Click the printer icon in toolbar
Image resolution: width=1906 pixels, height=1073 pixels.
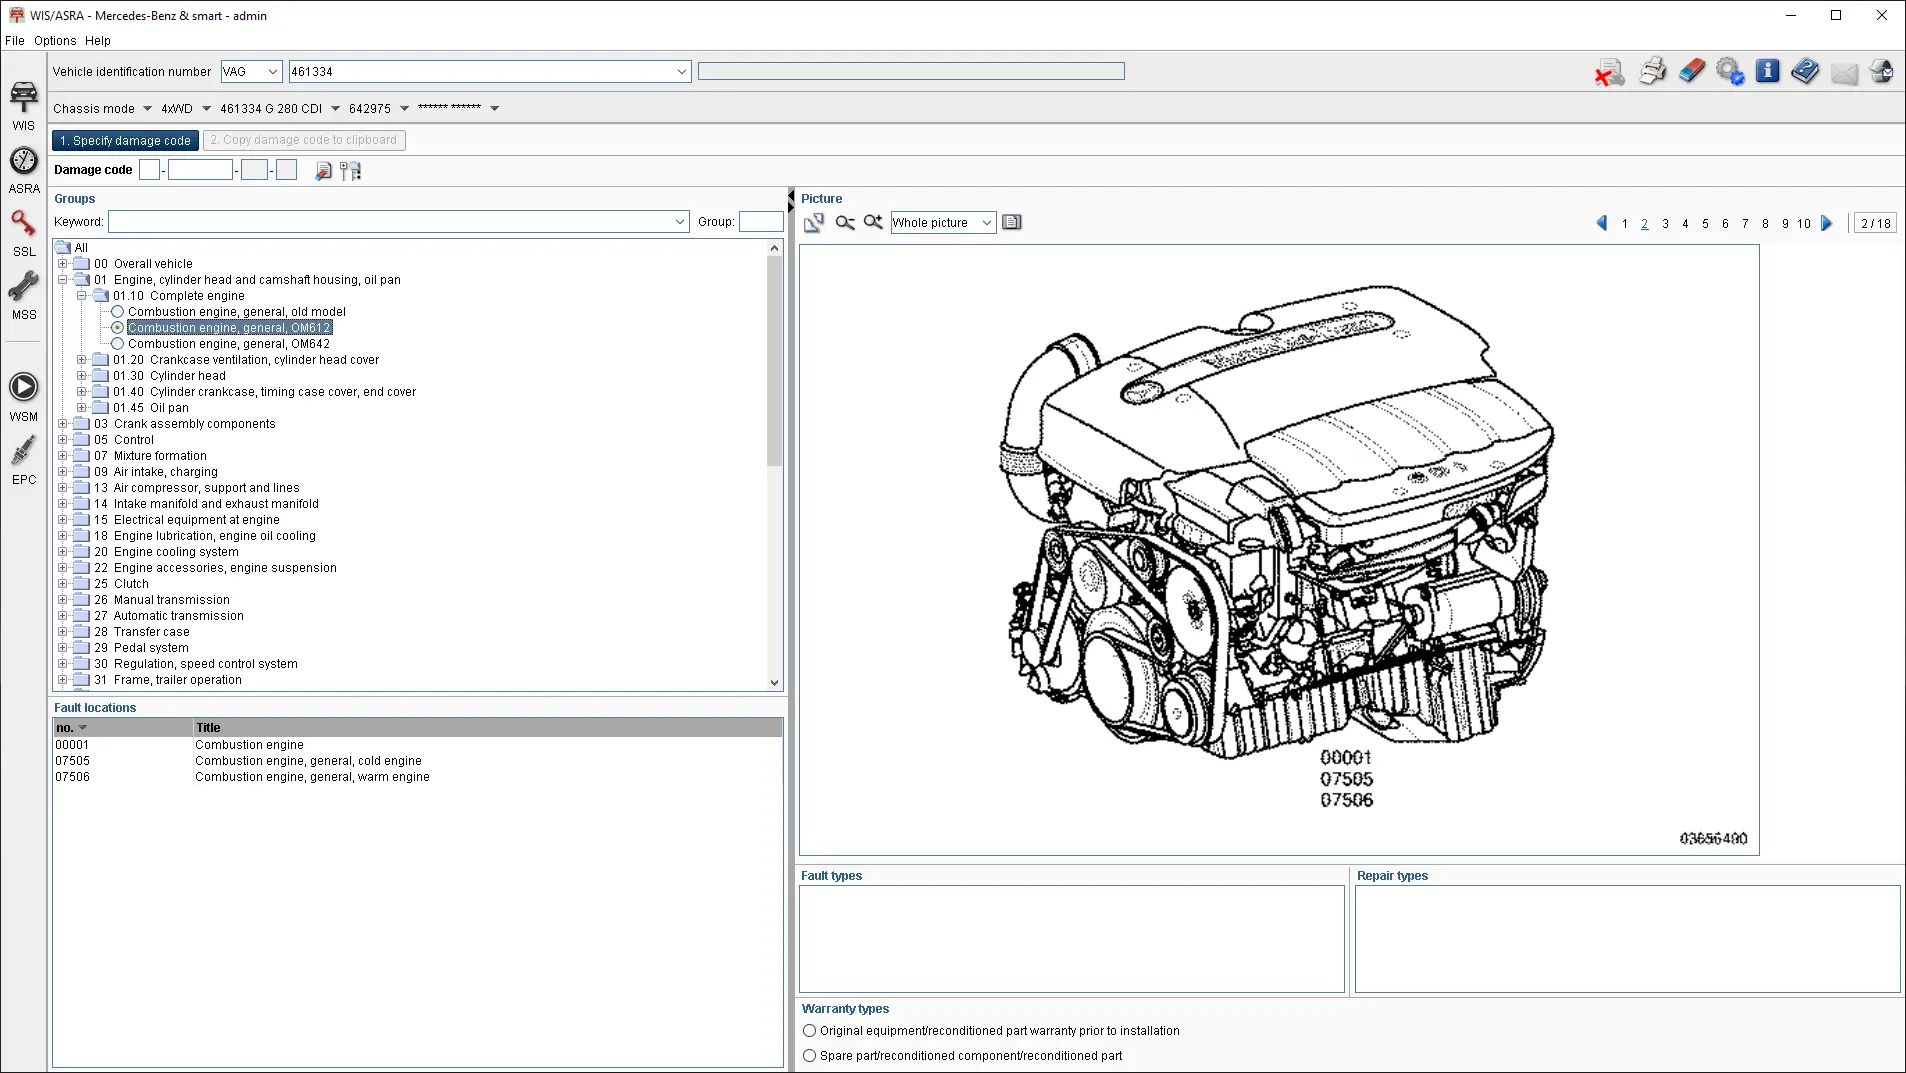(1652, 72)
